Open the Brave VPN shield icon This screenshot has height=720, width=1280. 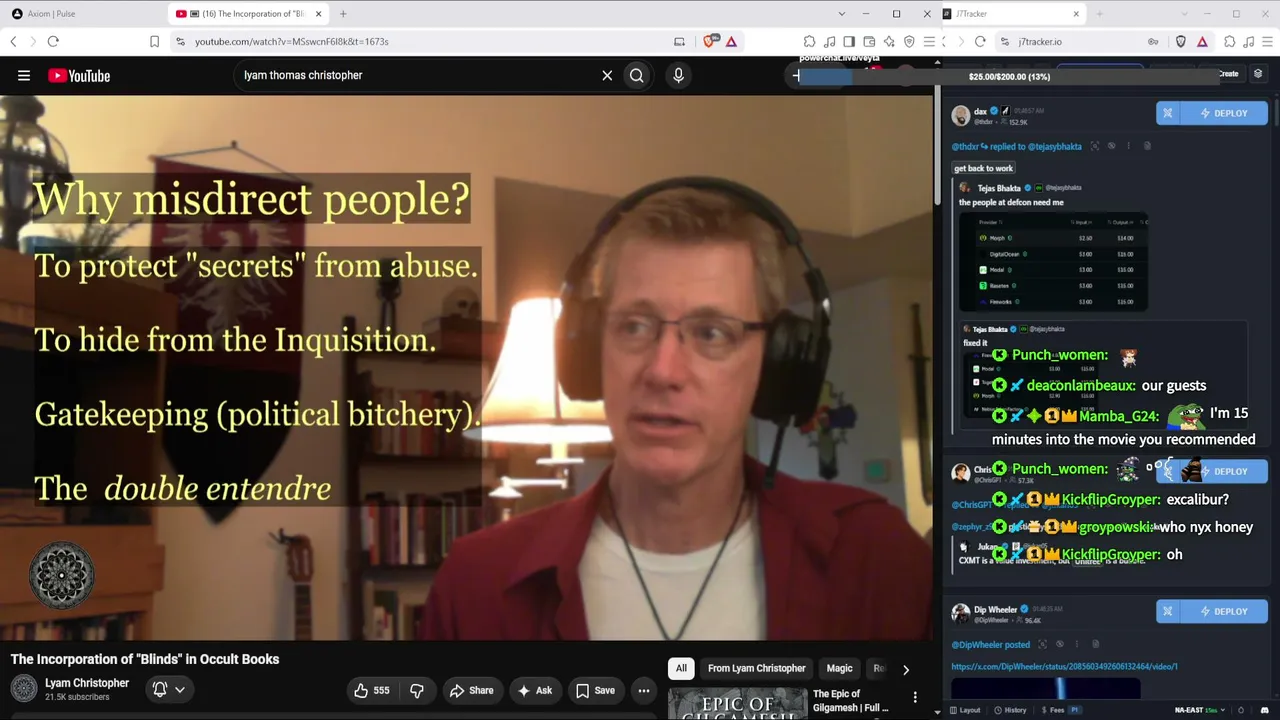[909, 42]
